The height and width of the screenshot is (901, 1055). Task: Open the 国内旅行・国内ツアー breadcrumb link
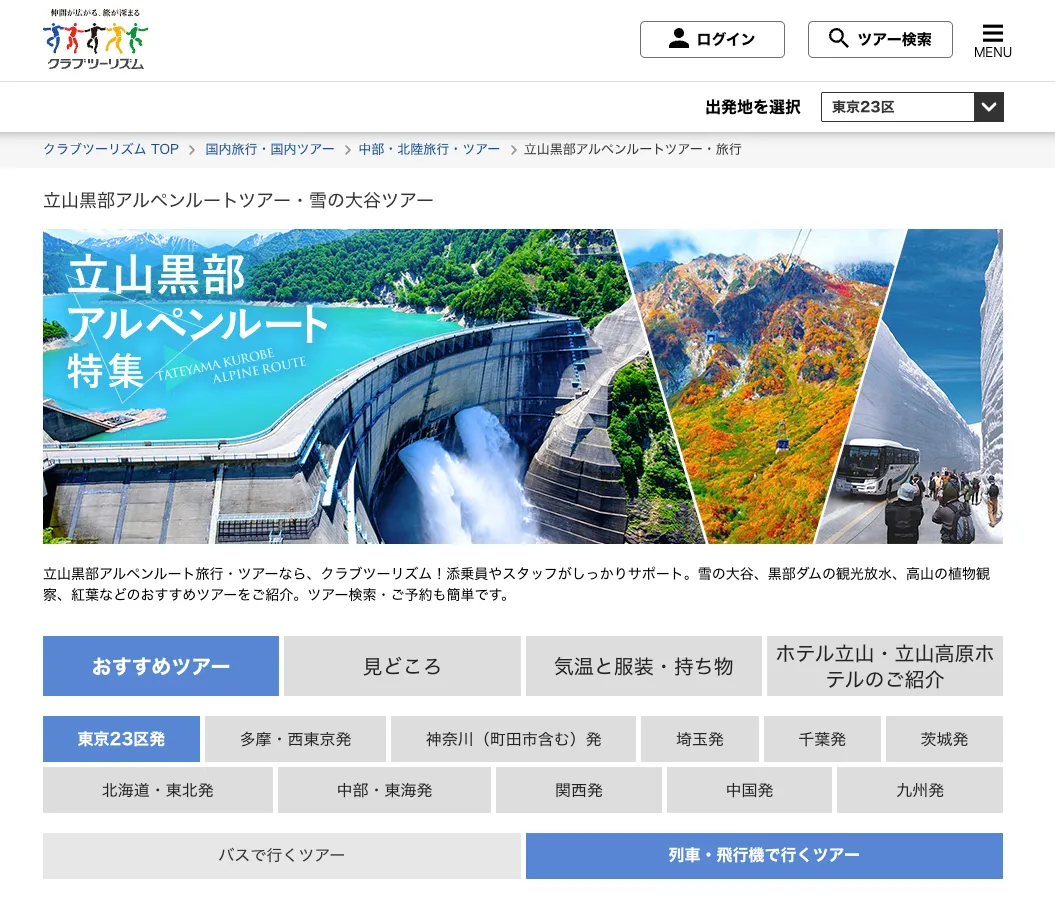[270, 149]
